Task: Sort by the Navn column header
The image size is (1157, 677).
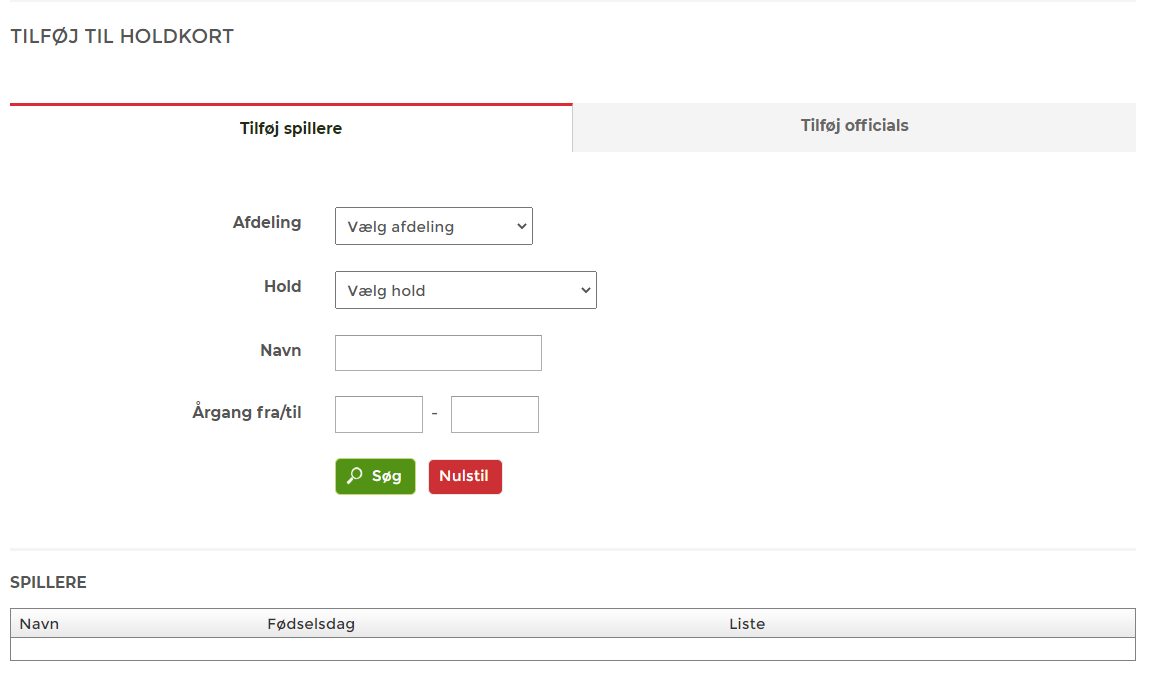Action: [x=40, y=624]
